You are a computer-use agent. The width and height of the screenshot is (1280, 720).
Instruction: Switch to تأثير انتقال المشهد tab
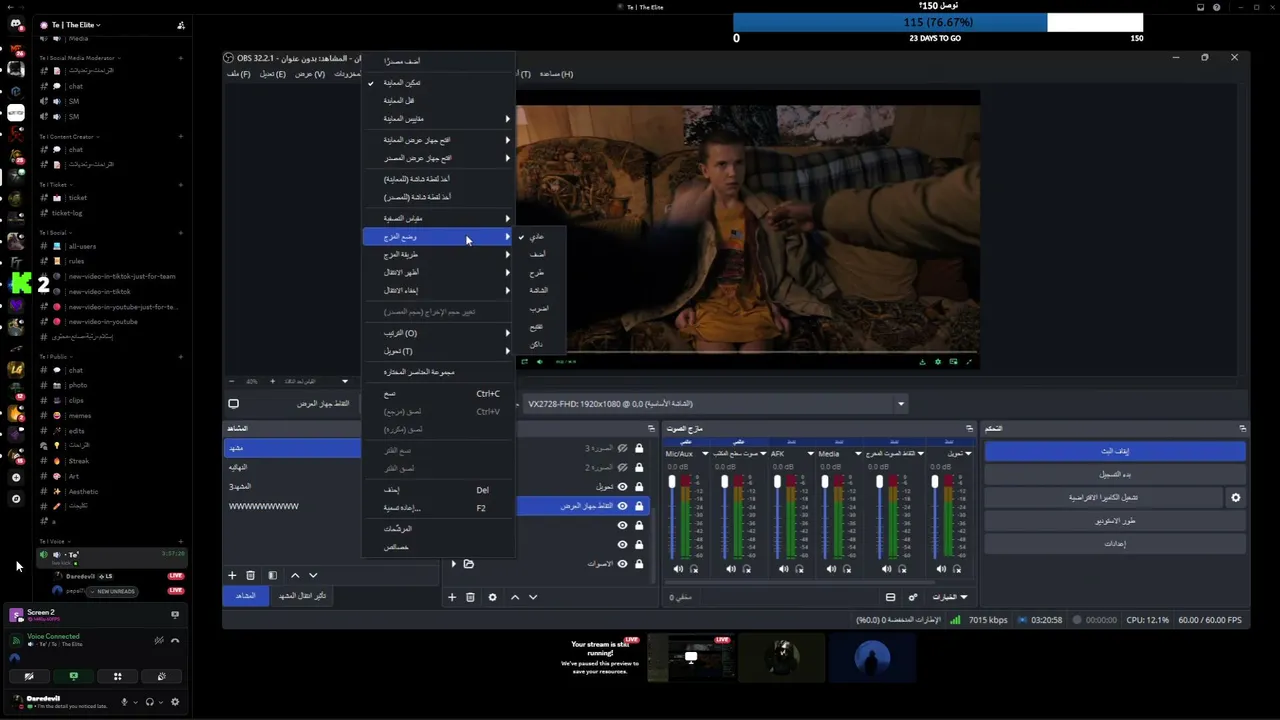point(302,596)
